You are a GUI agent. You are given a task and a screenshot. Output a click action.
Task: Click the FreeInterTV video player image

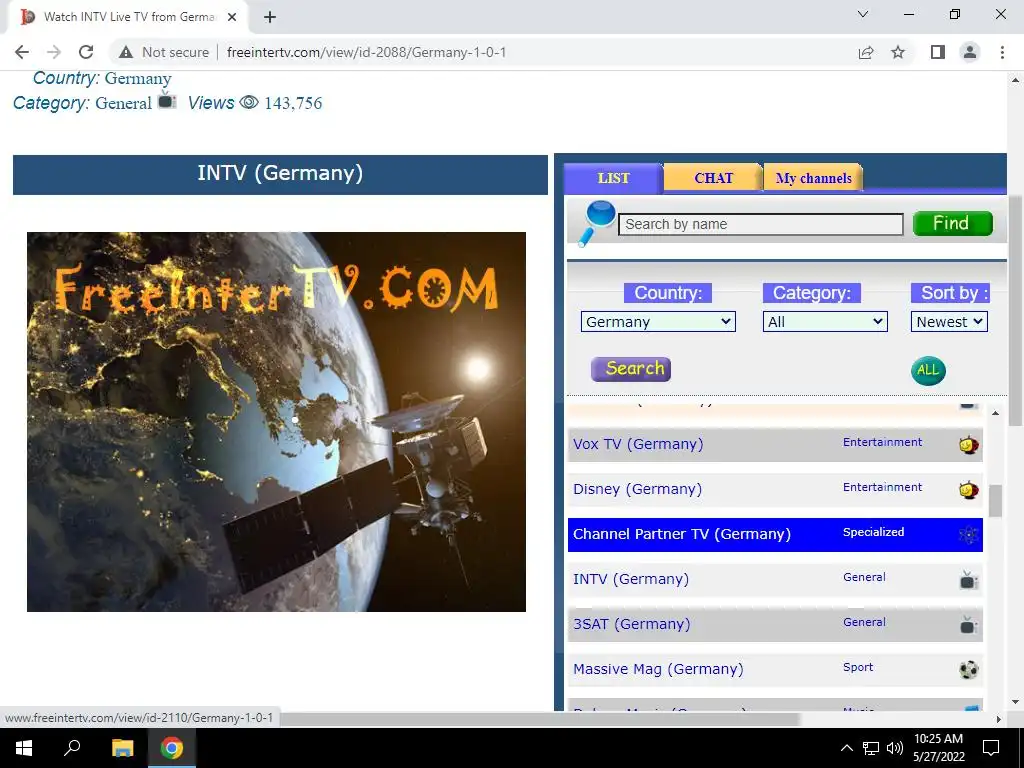276,422
